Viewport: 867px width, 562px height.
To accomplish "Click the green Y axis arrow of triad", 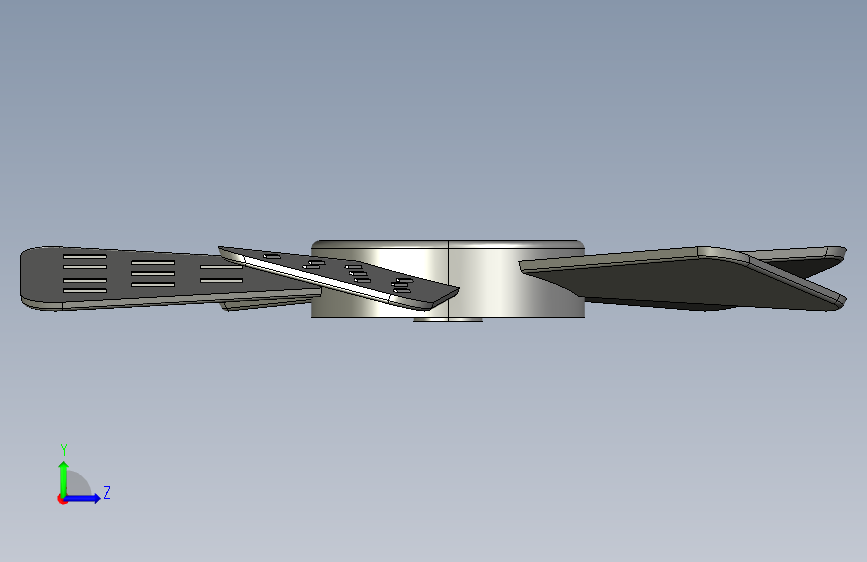I will (64, 478).
